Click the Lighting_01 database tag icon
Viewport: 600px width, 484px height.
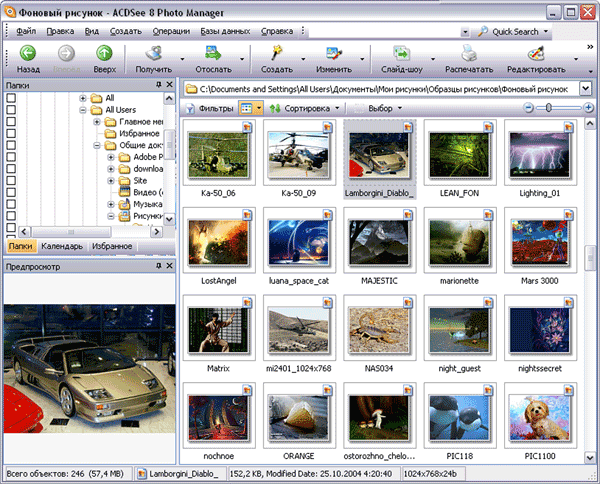coord(569,127)
